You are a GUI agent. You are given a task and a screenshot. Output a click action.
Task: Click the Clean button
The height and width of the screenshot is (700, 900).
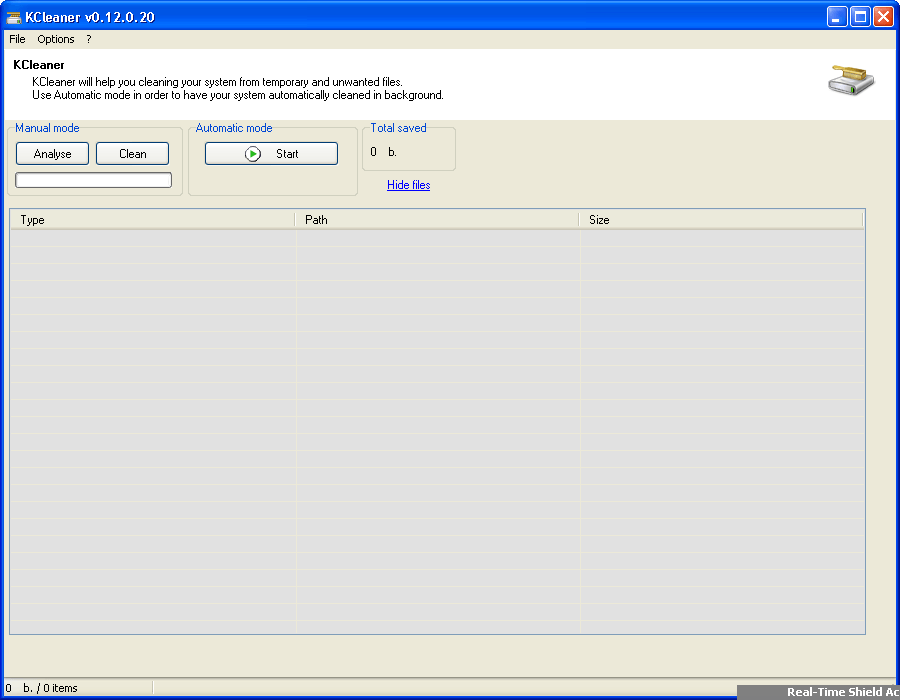133,154
